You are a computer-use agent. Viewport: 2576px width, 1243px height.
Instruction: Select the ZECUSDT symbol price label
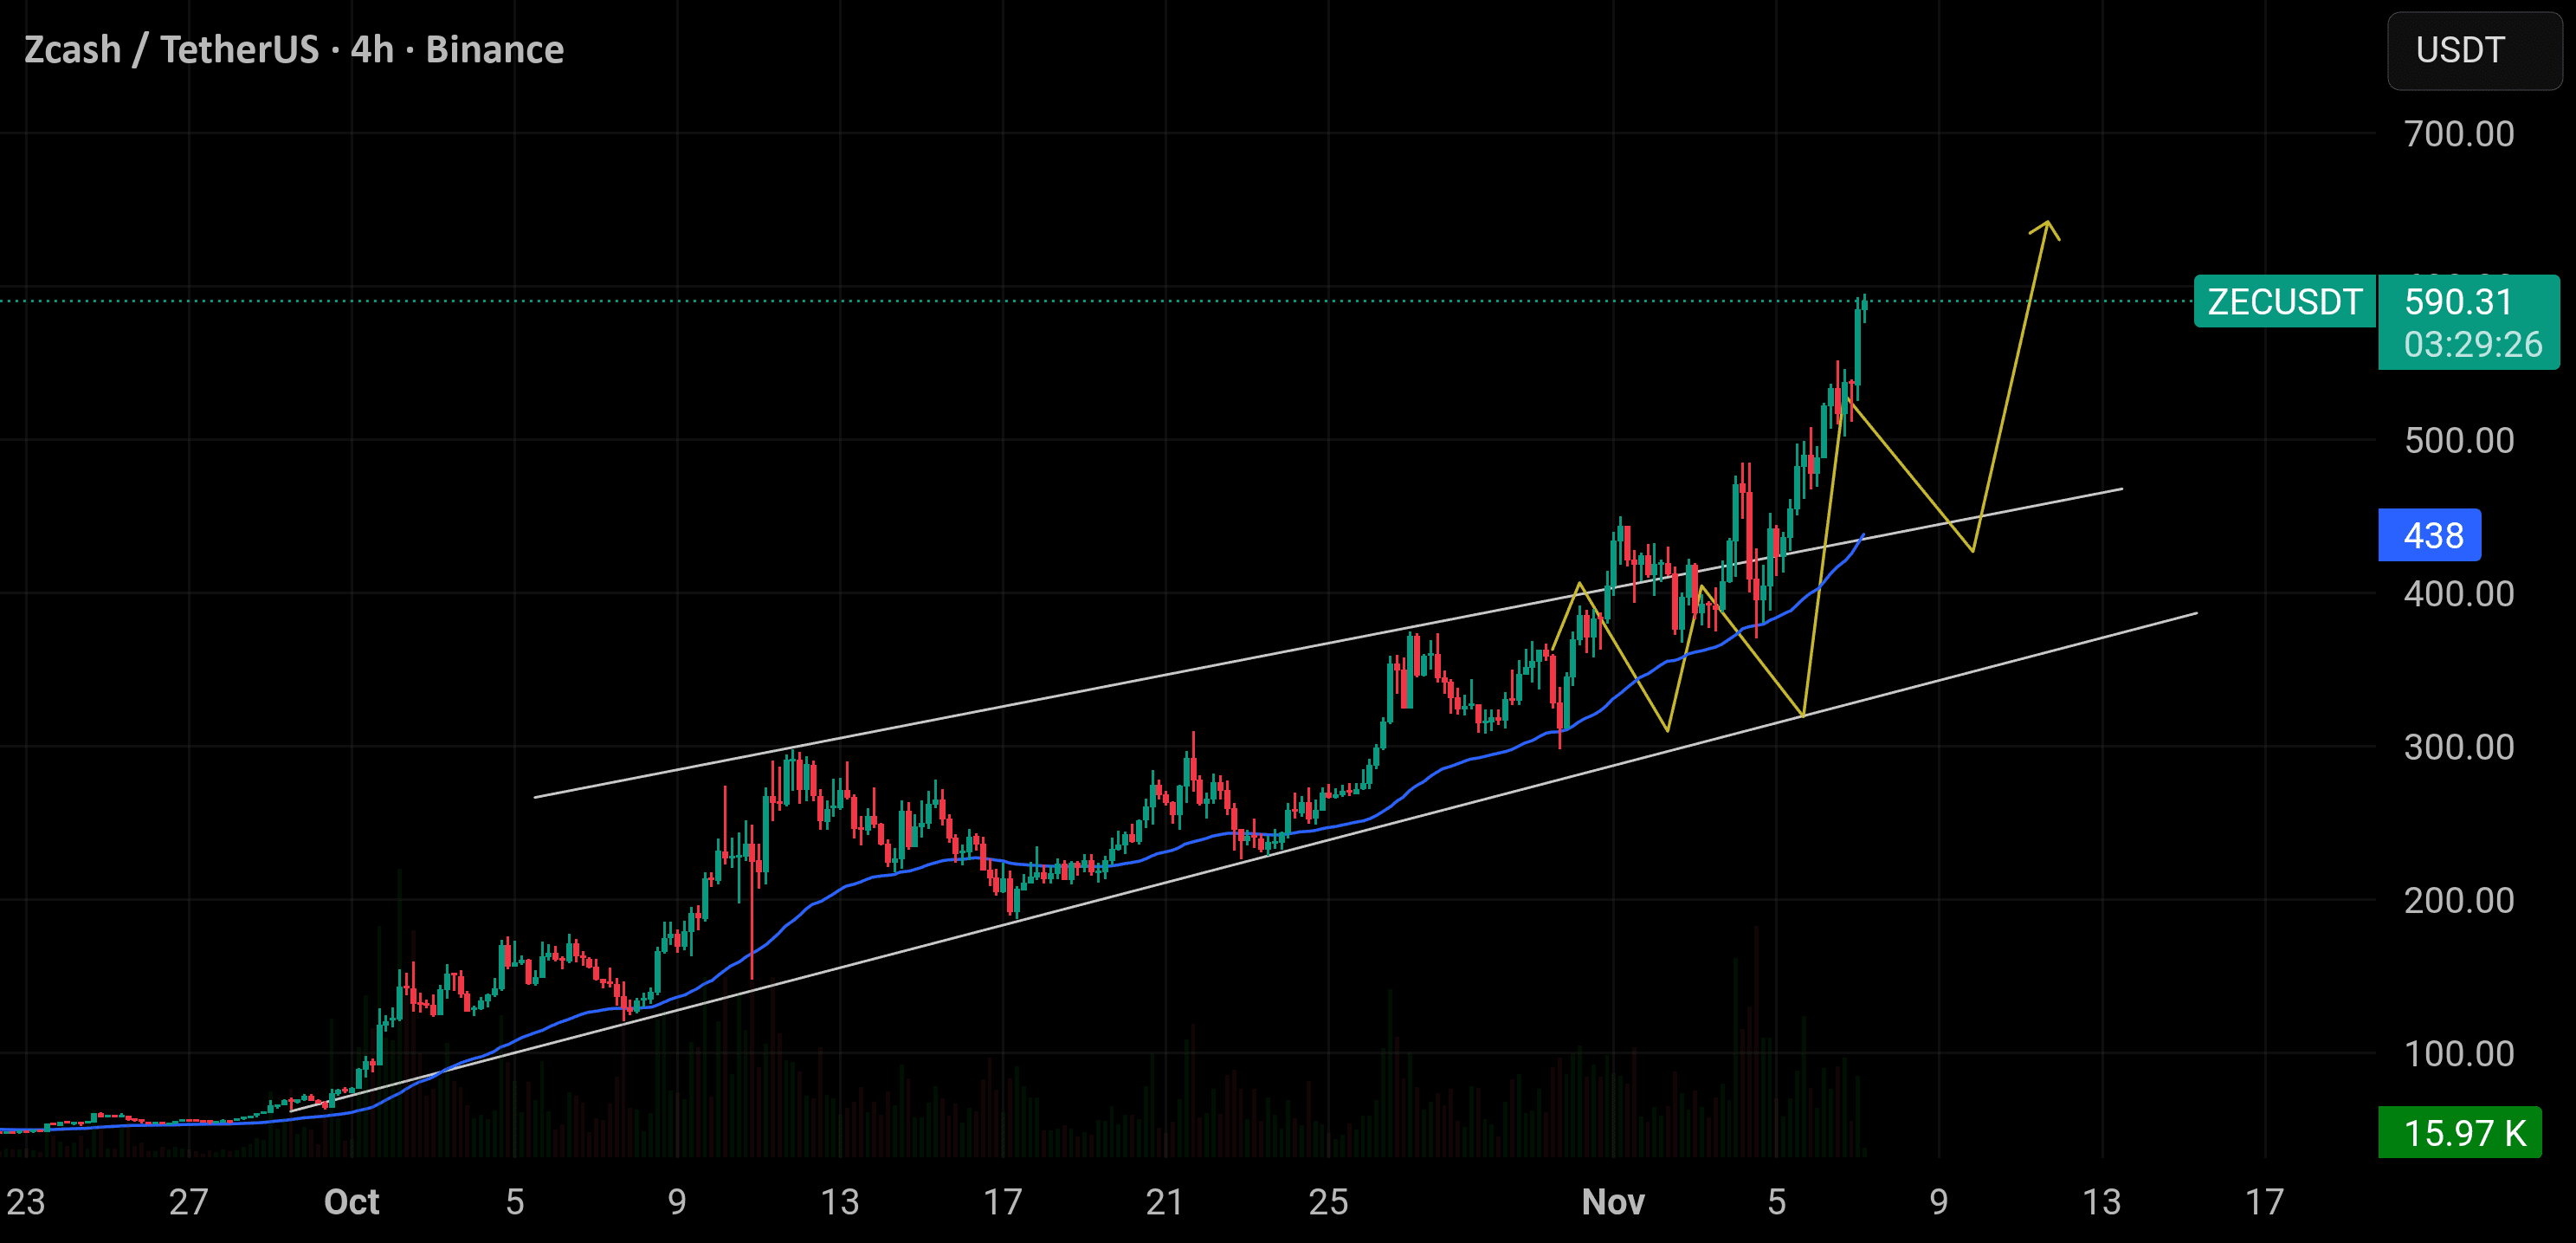click(2284, 301)
